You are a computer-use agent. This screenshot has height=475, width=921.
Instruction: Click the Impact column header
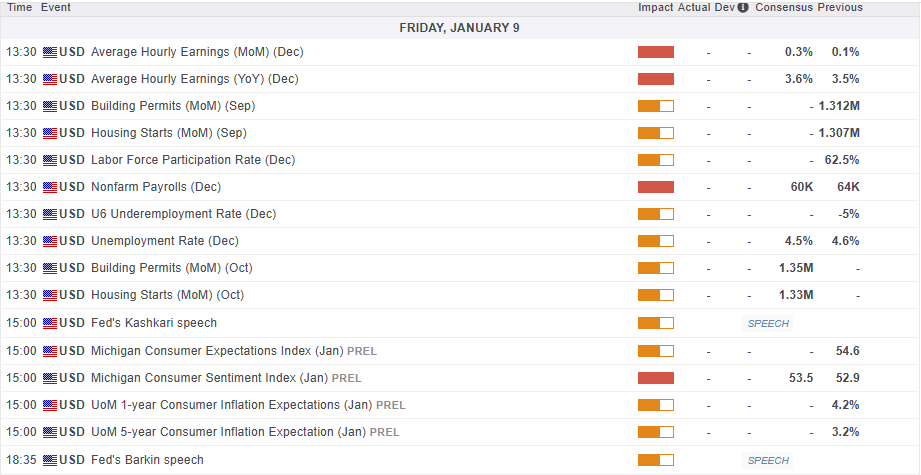(655, 7)
